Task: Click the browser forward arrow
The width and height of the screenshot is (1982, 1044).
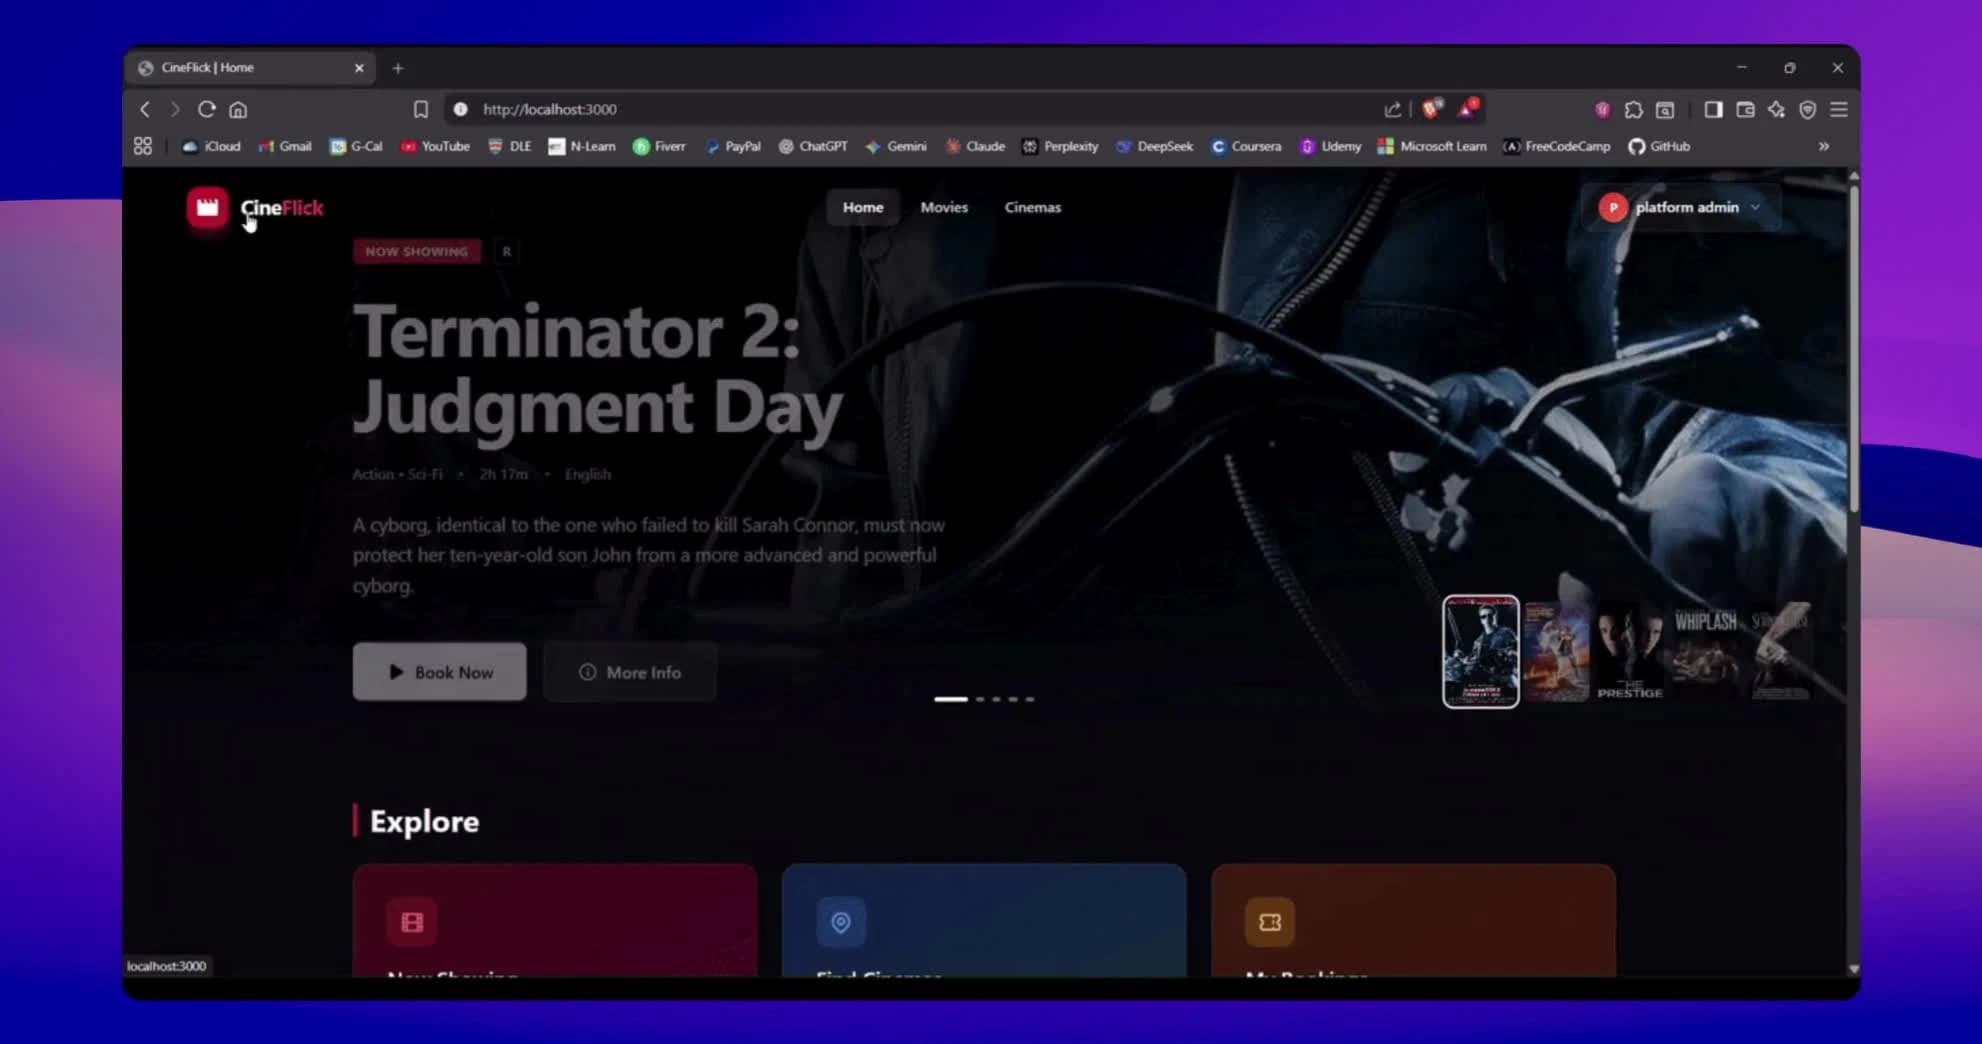Action: (x=175, y=109)
